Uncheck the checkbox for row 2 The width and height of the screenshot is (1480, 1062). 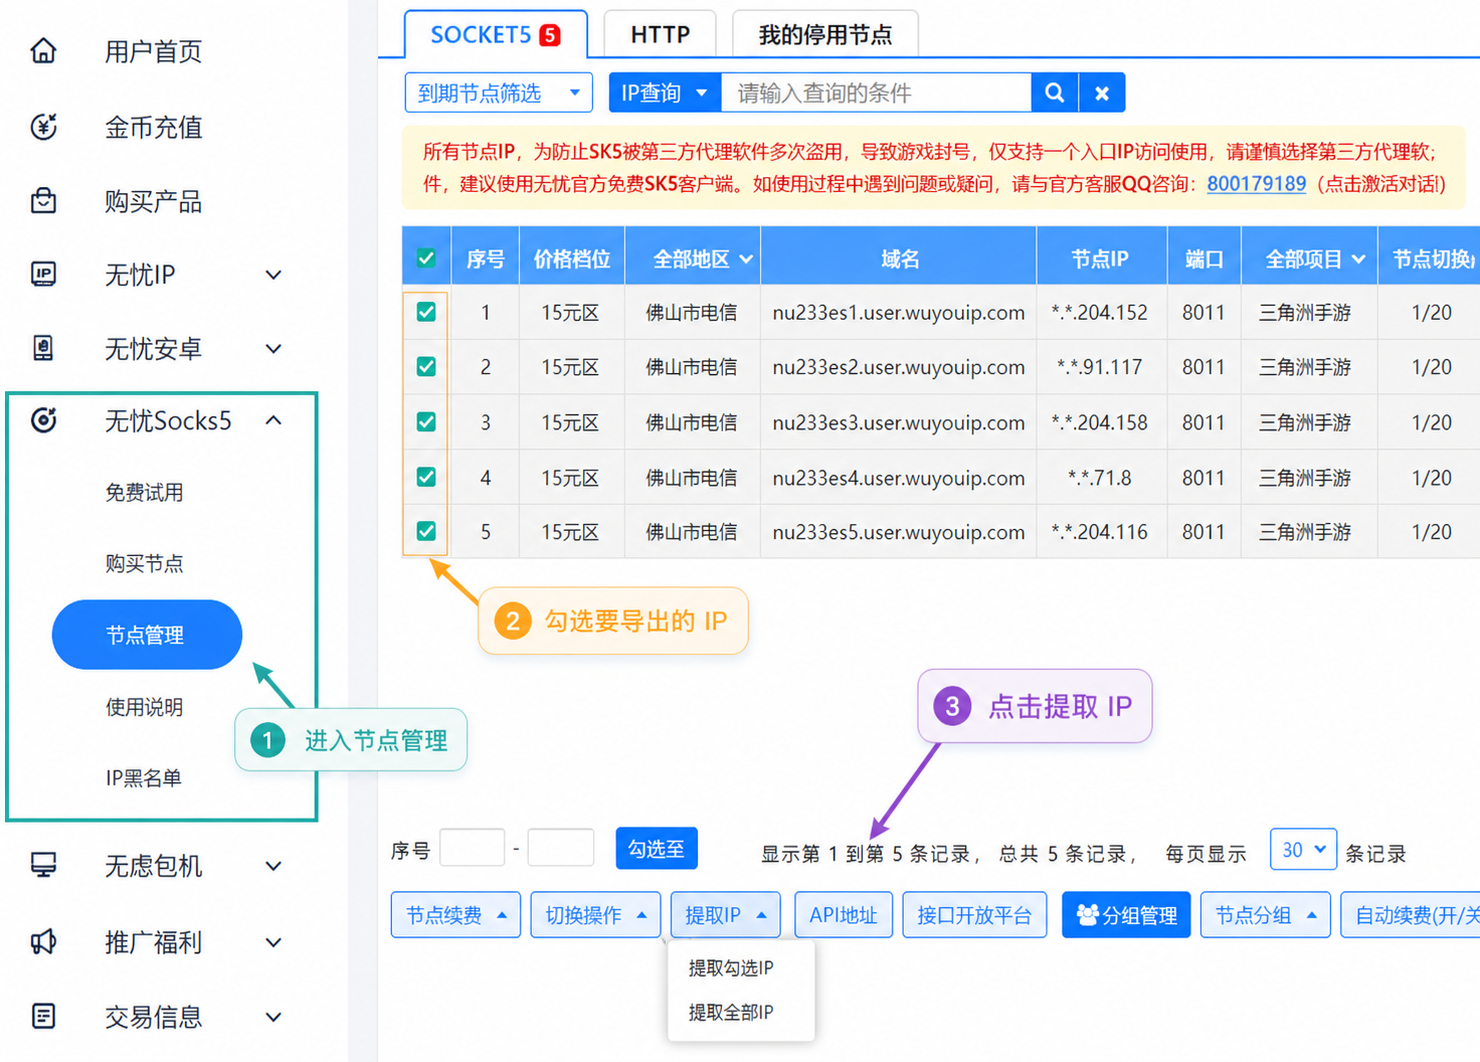(426, 367)
